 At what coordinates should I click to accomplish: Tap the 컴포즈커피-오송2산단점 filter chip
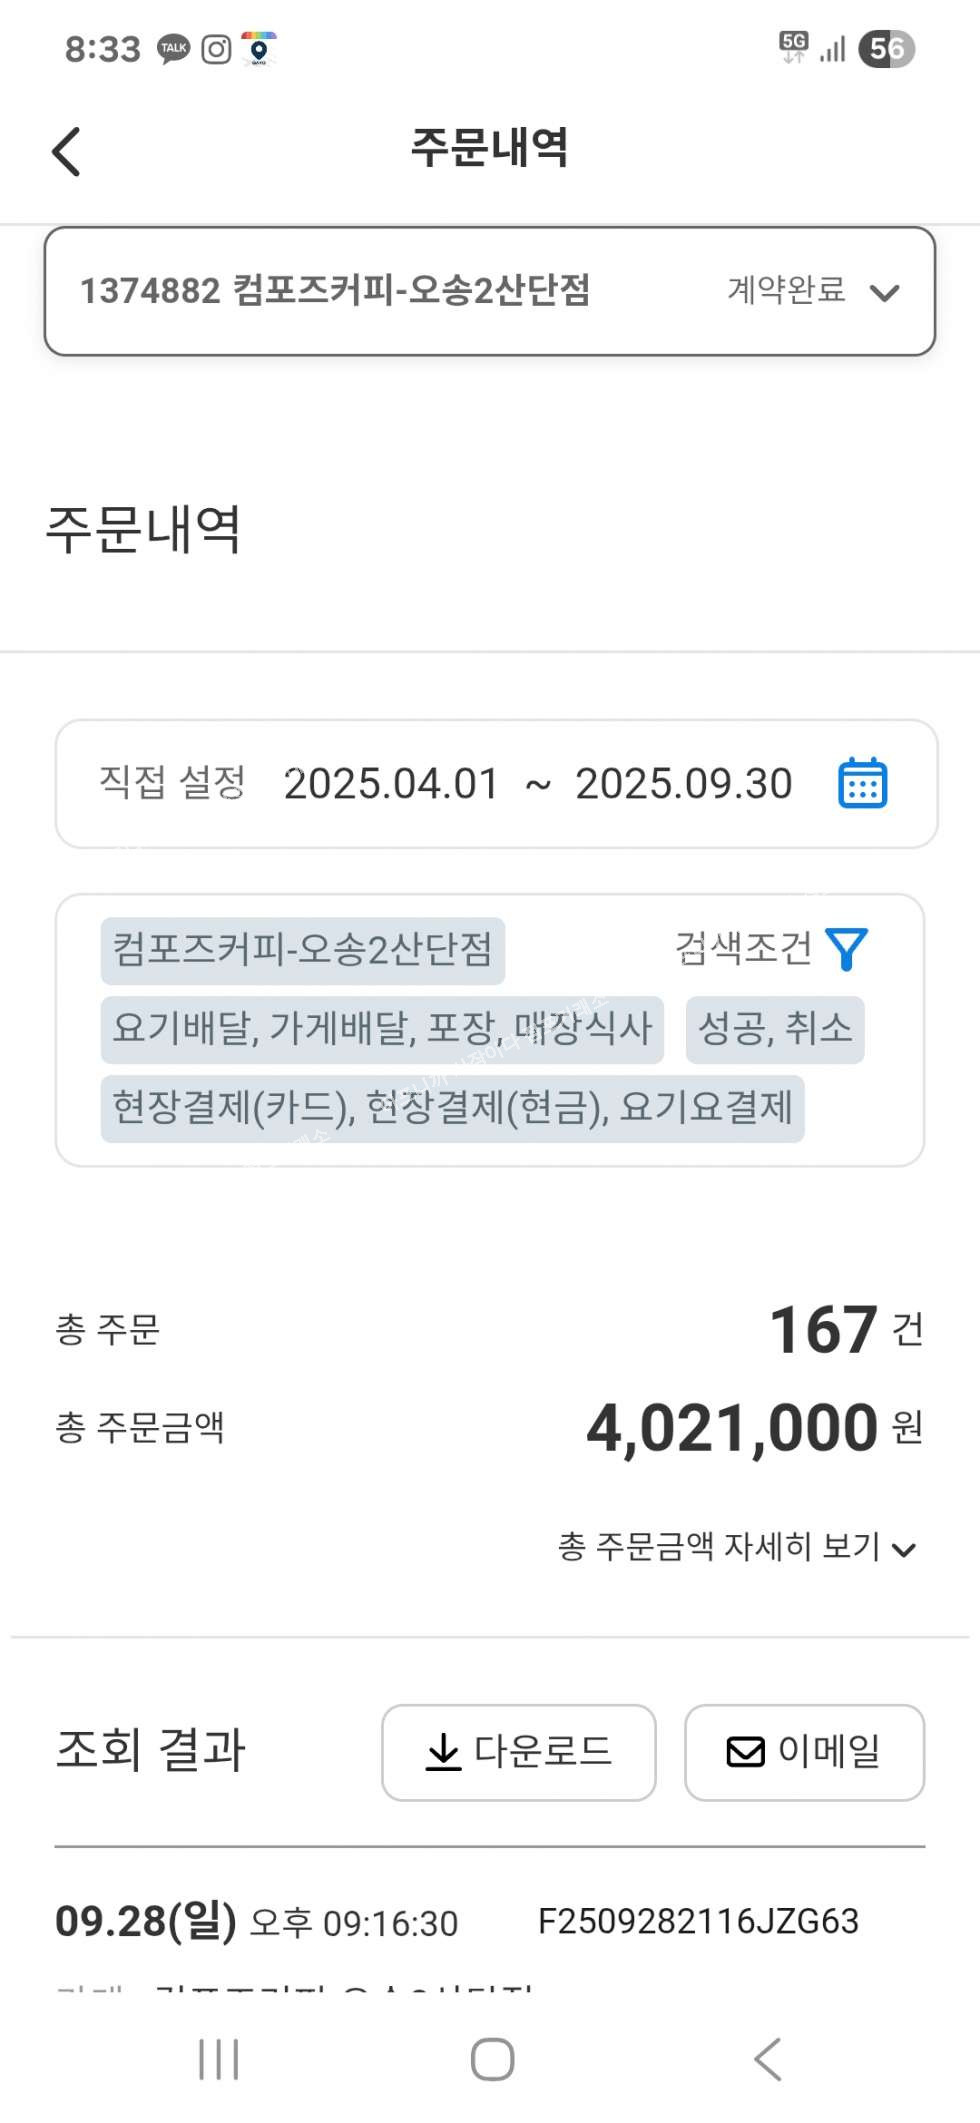[302, 950]
